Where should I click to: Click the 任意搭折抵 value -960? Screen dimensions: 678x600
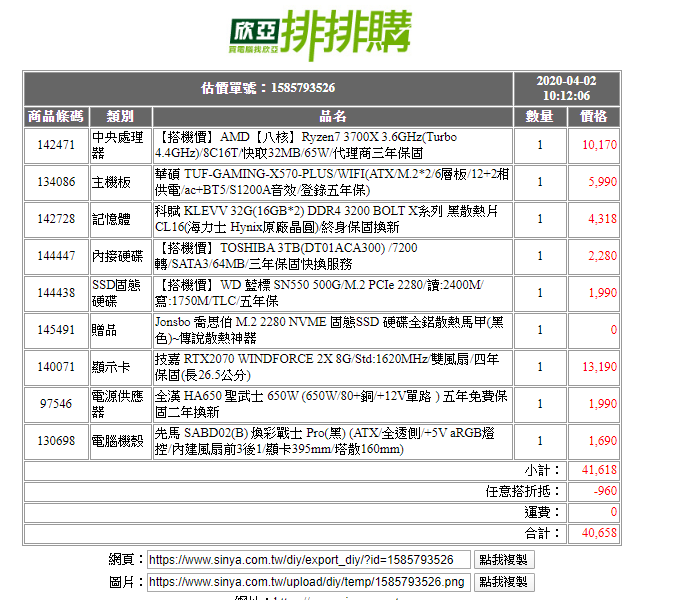[605, 491]
